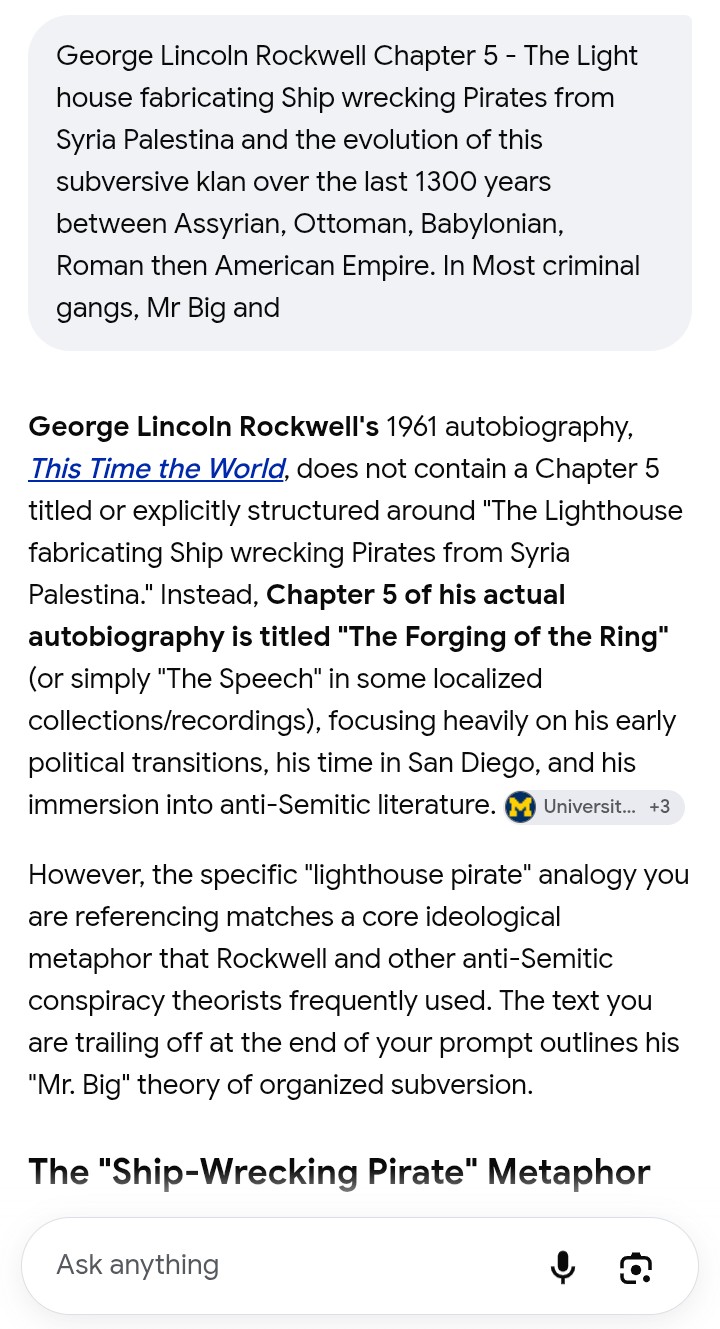Select 'The "Ship-Wrecking Pirate" Metaphor' heading
The image size is (720, 1329).
tap(339, 1171)
